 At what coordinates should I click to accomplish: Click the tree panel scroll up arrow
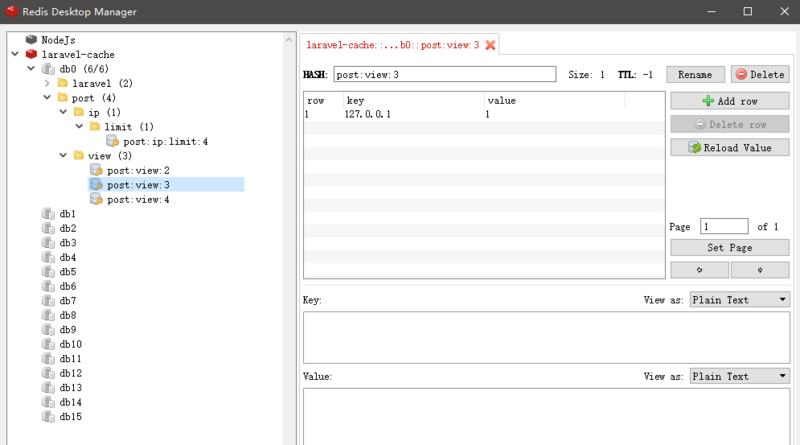click(289, 39)
